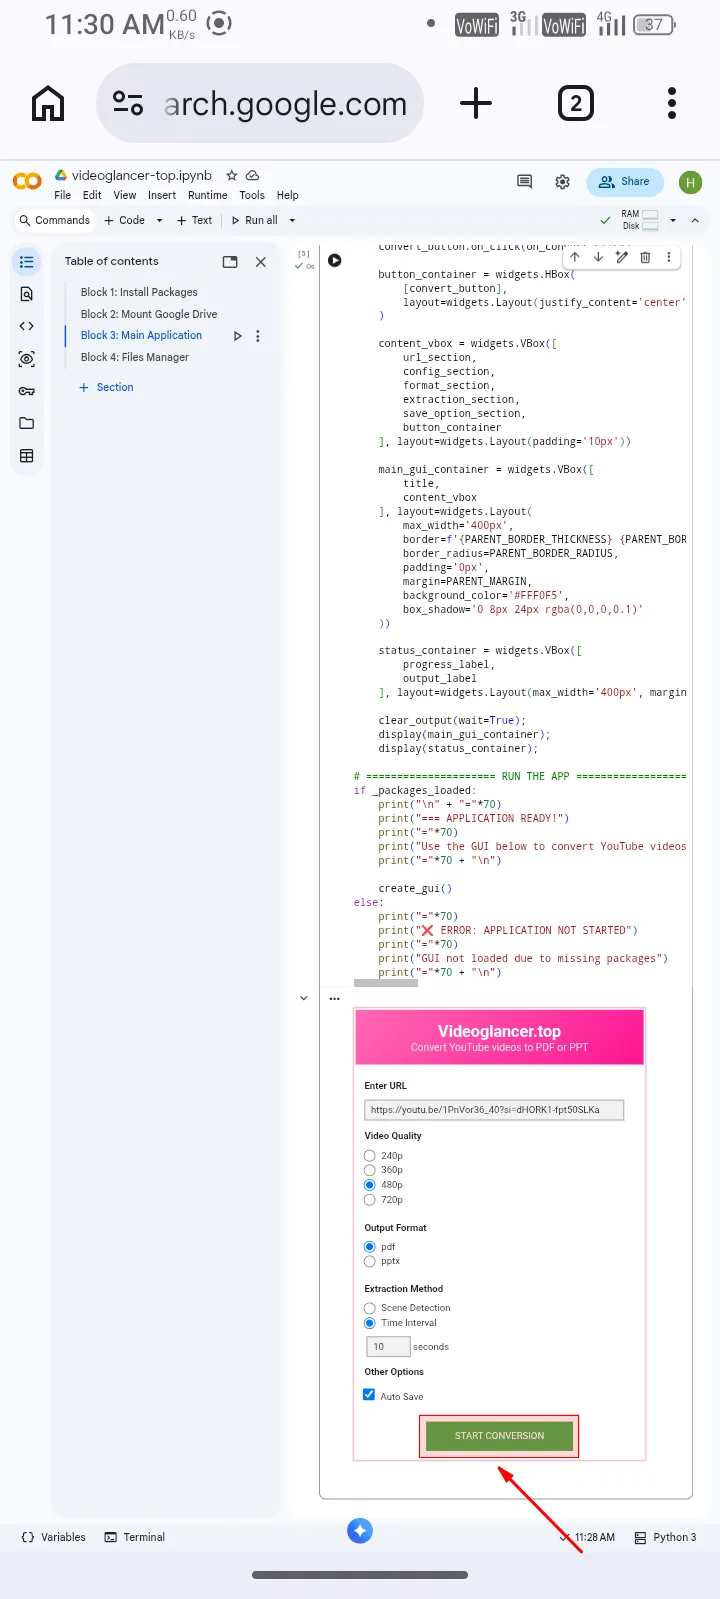Open the tab switcher showing 2 tabs
This screenshot has height=1599, width=720.
(x=575, y=103)
